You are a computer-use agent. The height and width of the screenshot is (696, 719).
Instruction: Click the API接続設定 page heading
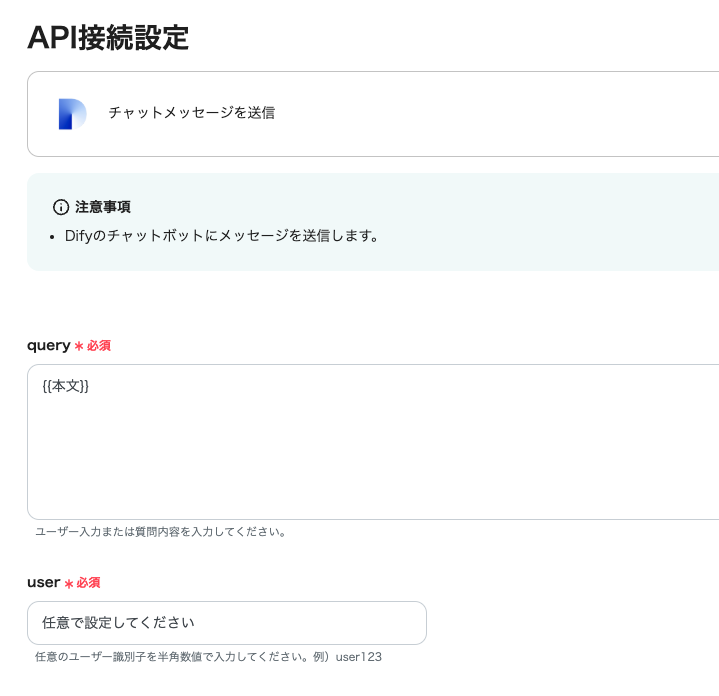108,37
